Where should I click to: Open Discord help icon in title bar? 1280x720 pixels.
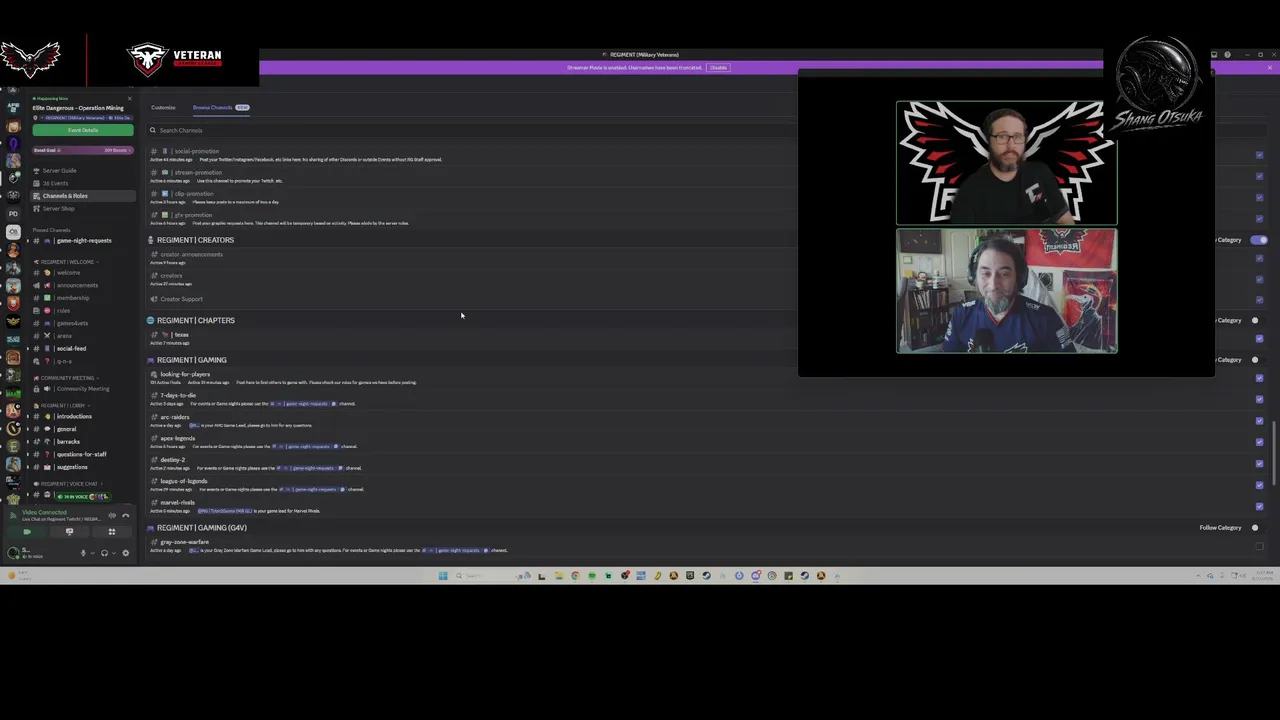(1227, 55)
